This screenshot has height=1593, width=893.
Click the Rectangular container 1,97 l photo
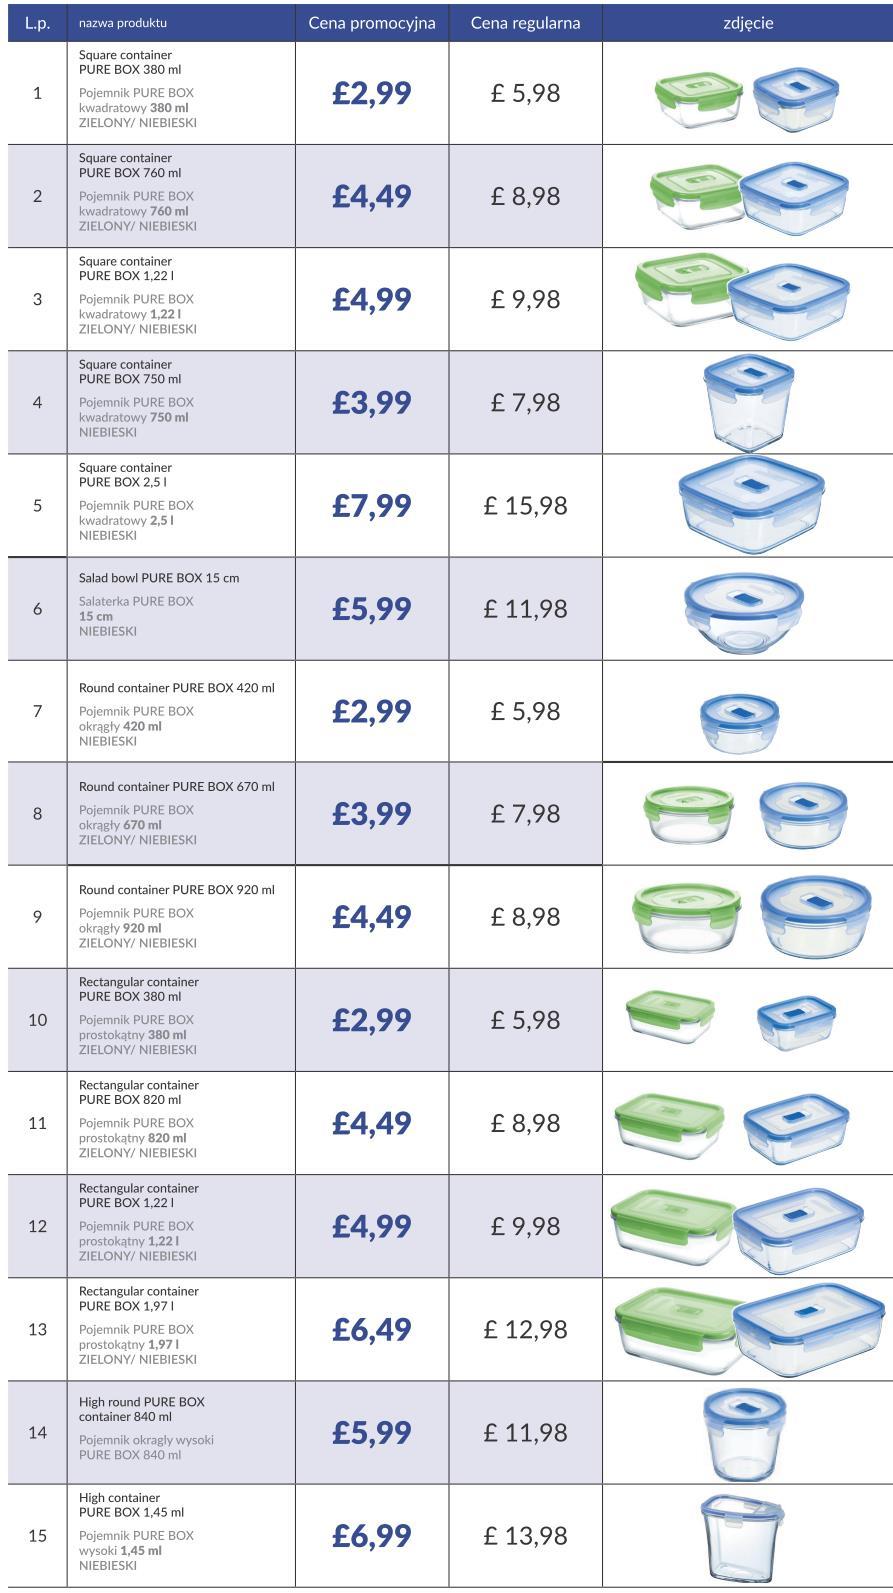tap(749, 1330)
